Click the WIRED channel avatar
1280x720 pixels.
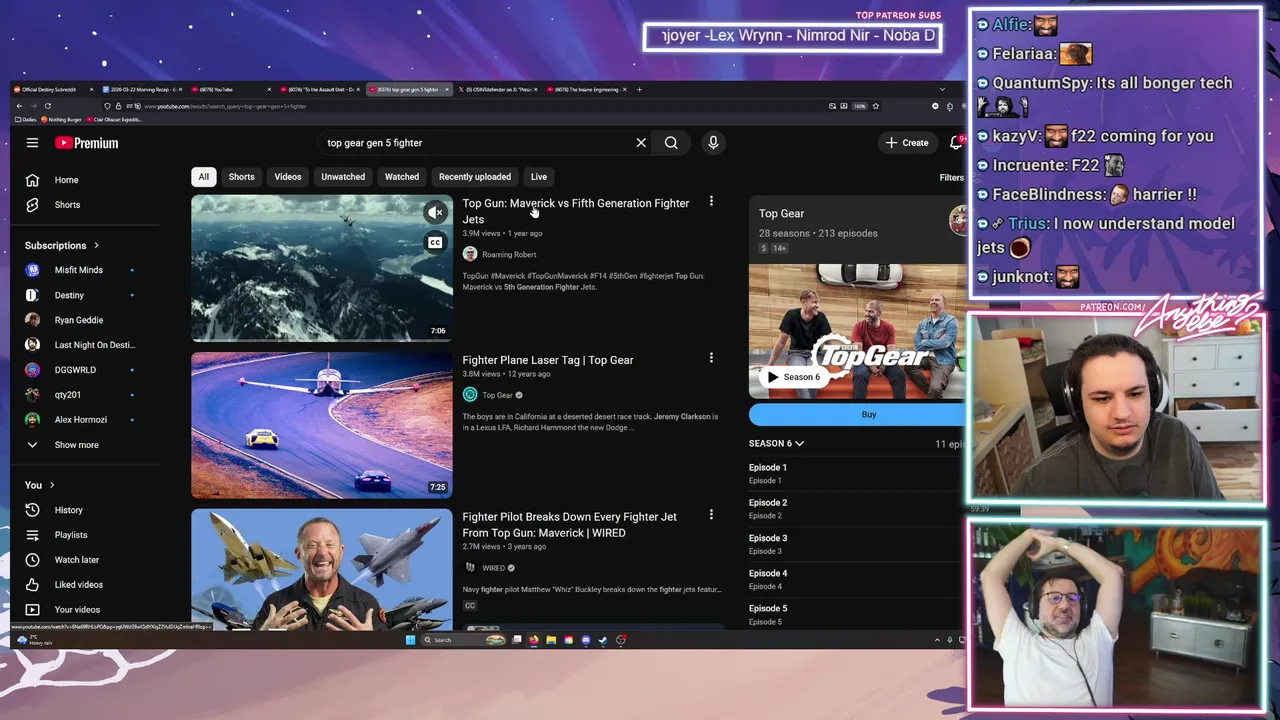(x=470, y=568)
